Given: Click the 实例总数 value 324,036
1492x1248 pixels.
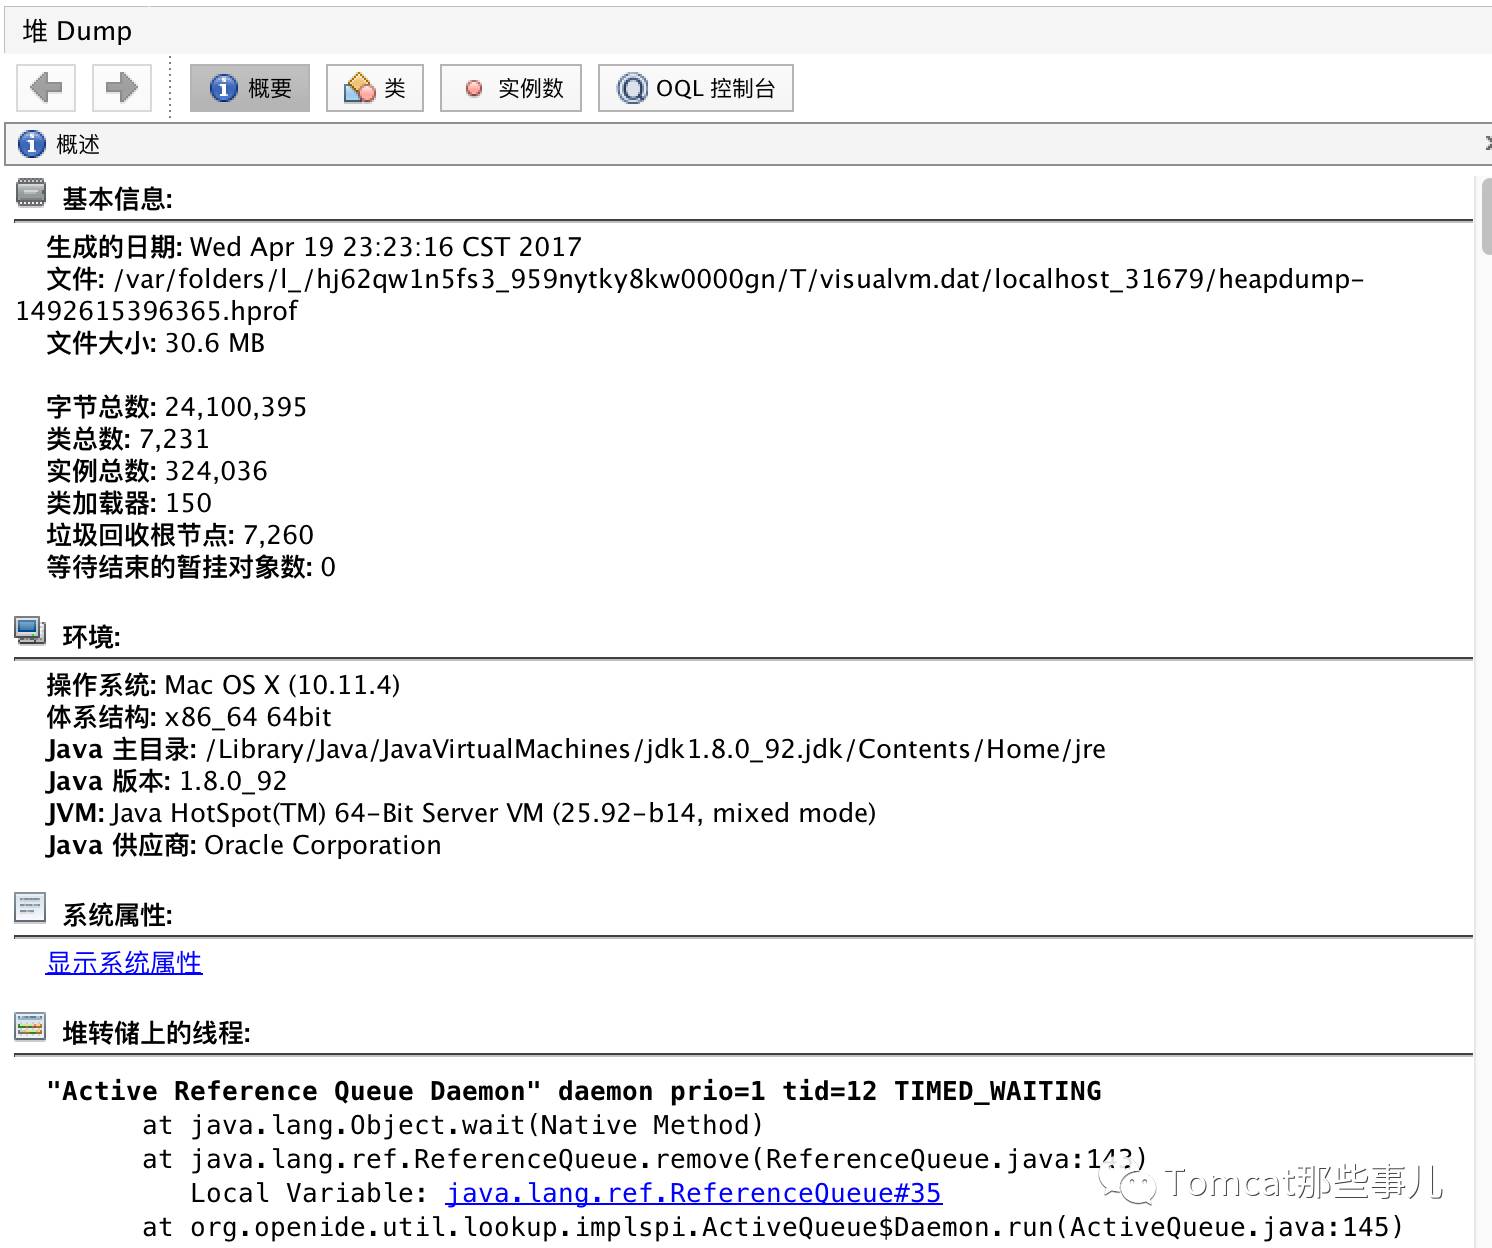Looking at the screenshot, I should tap(216, 471).
